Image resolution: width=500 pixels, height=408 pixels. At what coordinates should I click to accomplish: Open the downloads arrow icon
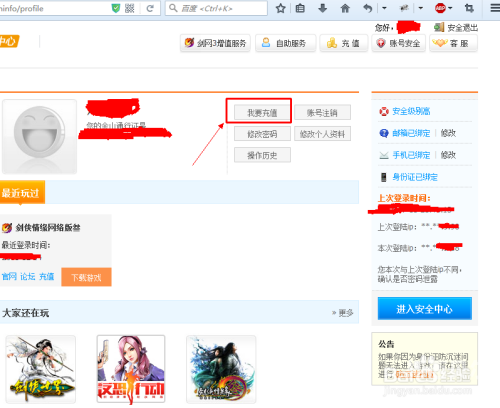point(322,8)
